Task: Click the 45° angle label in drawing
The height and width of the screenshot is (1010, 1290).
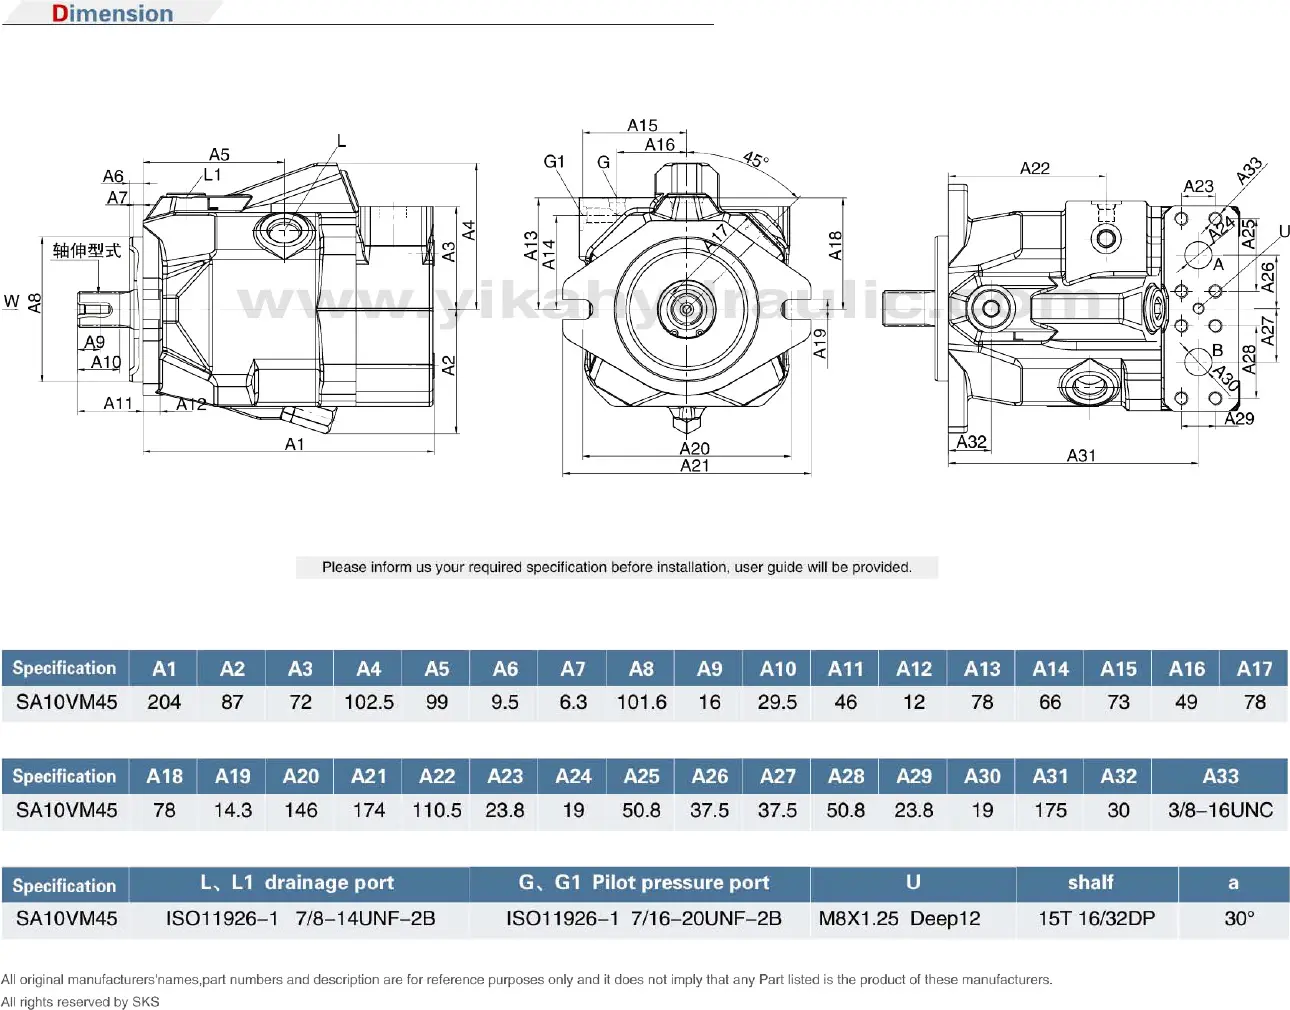Action: pos(756,159)
